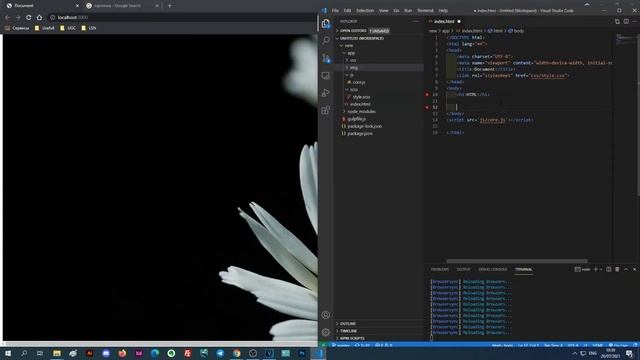640x360 pixels.
Task: Go back in Chrome browser
Action: pyautogui.click(x=7, y=18)
